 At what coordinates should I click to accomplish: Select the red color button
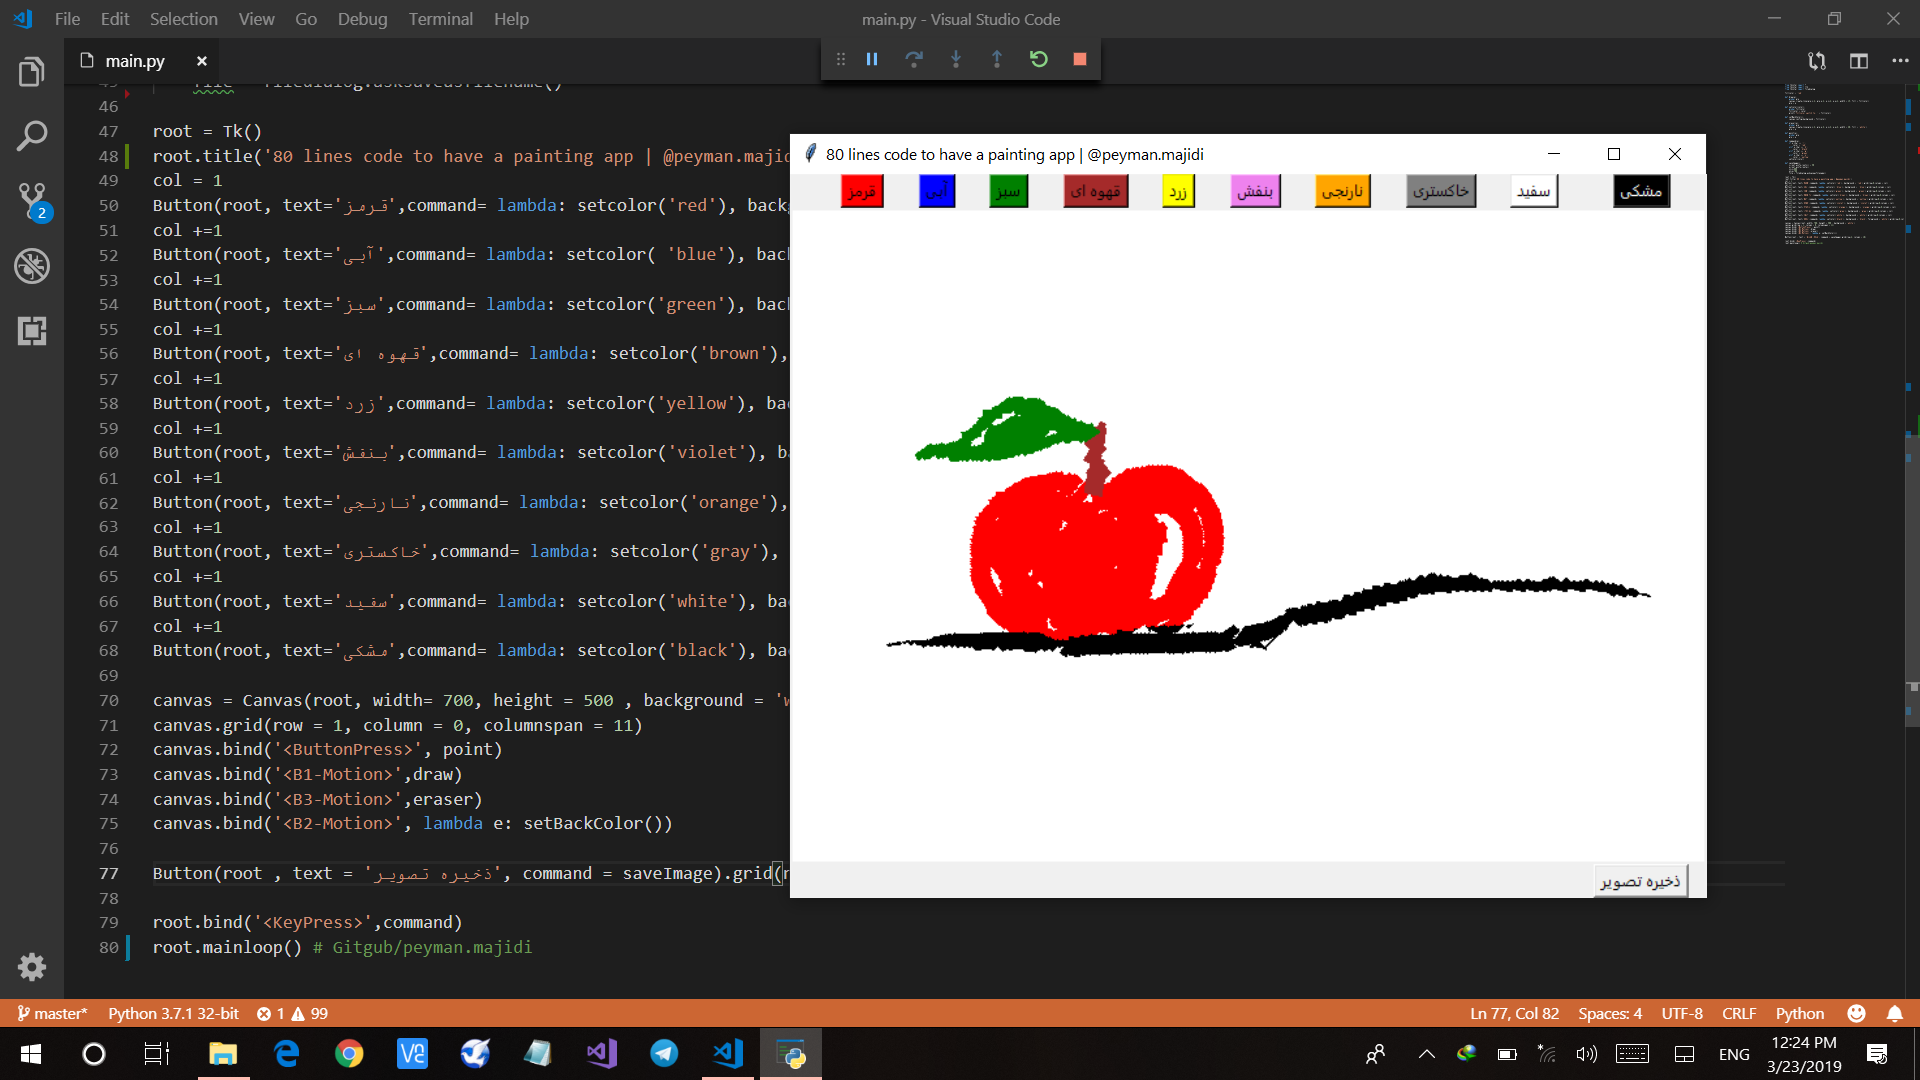[x=862, y=191]
